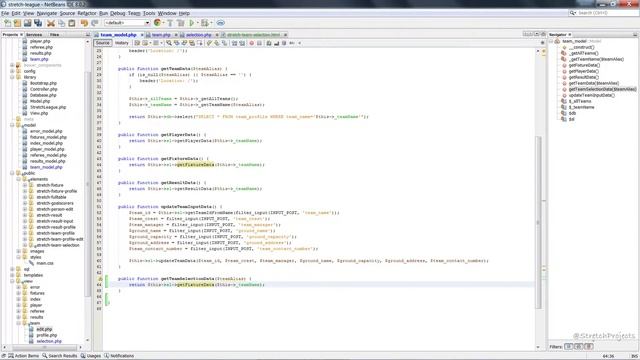Click the New File toolbar icon
640x360 pixels.
(7, 23)
